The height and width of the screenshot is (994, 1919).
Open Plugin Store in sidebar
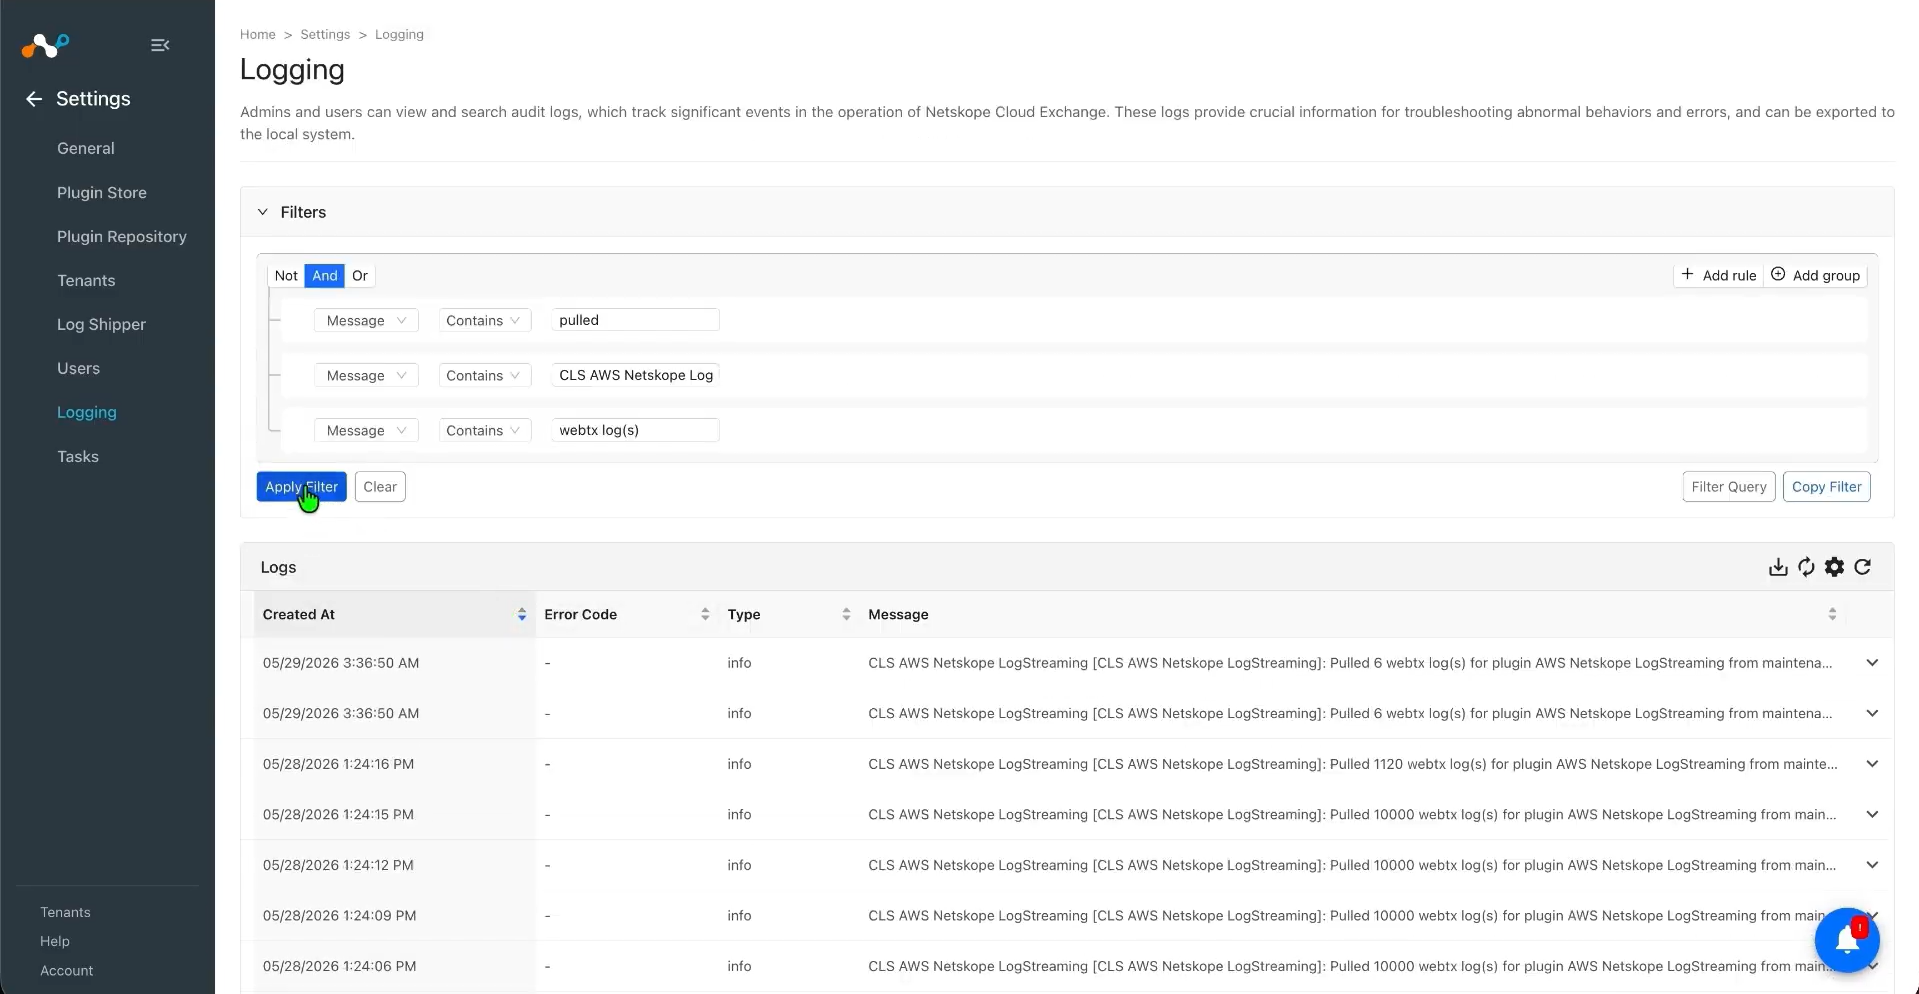coord(102,193)
